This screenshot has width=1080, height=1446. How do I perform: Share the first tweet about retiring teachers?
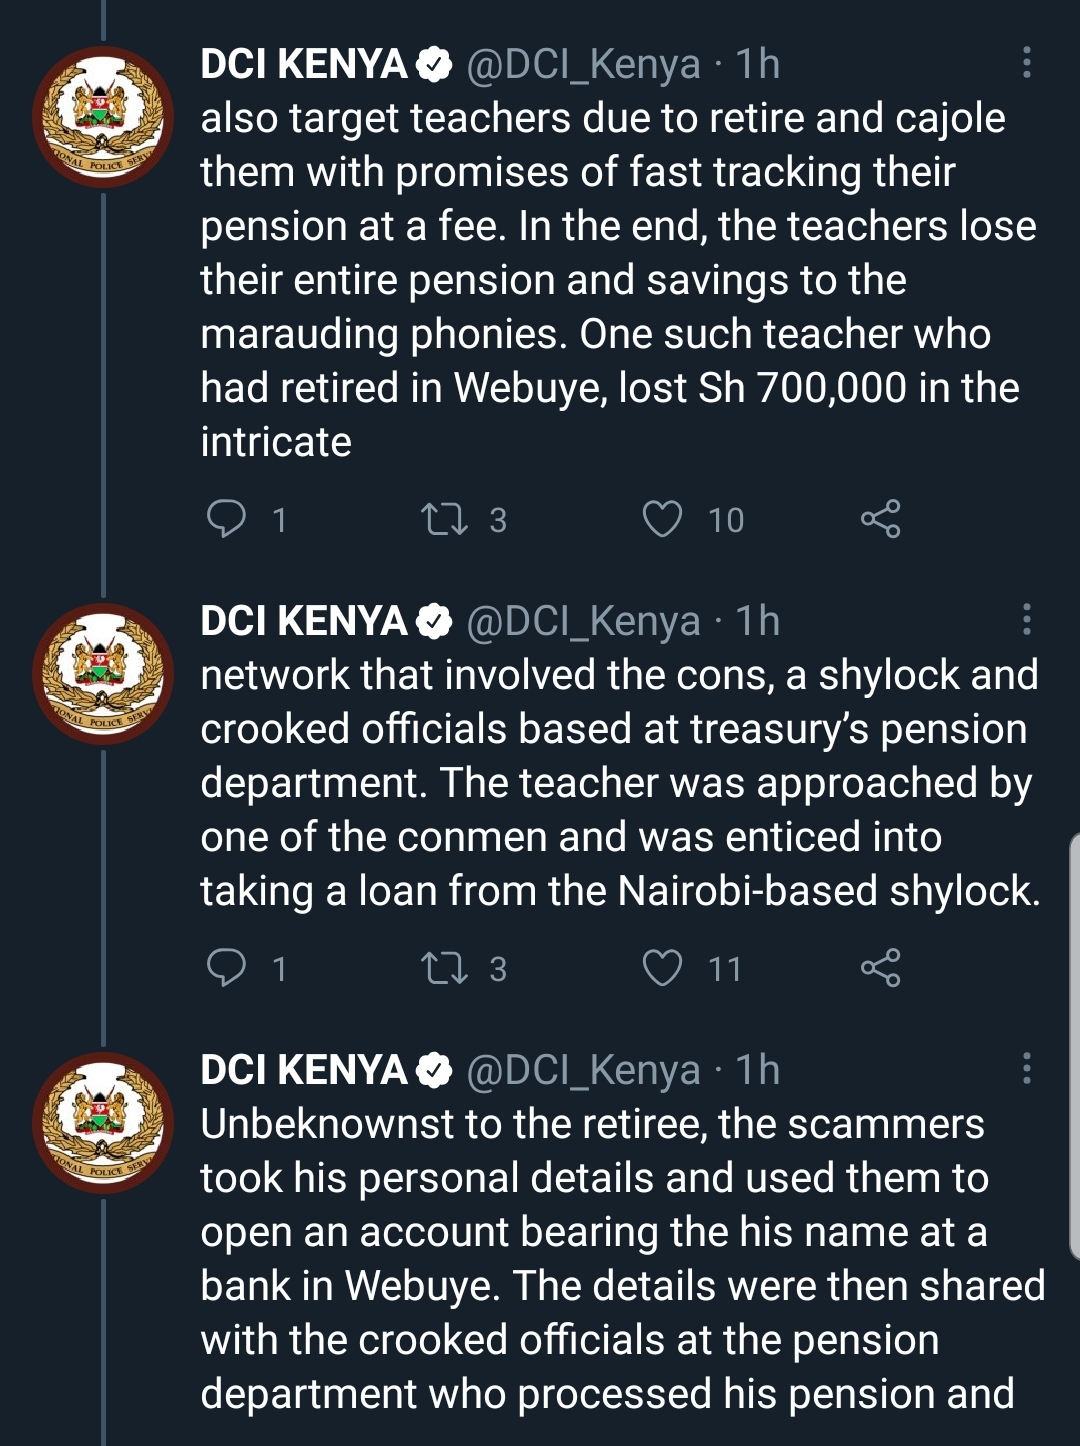880,519
